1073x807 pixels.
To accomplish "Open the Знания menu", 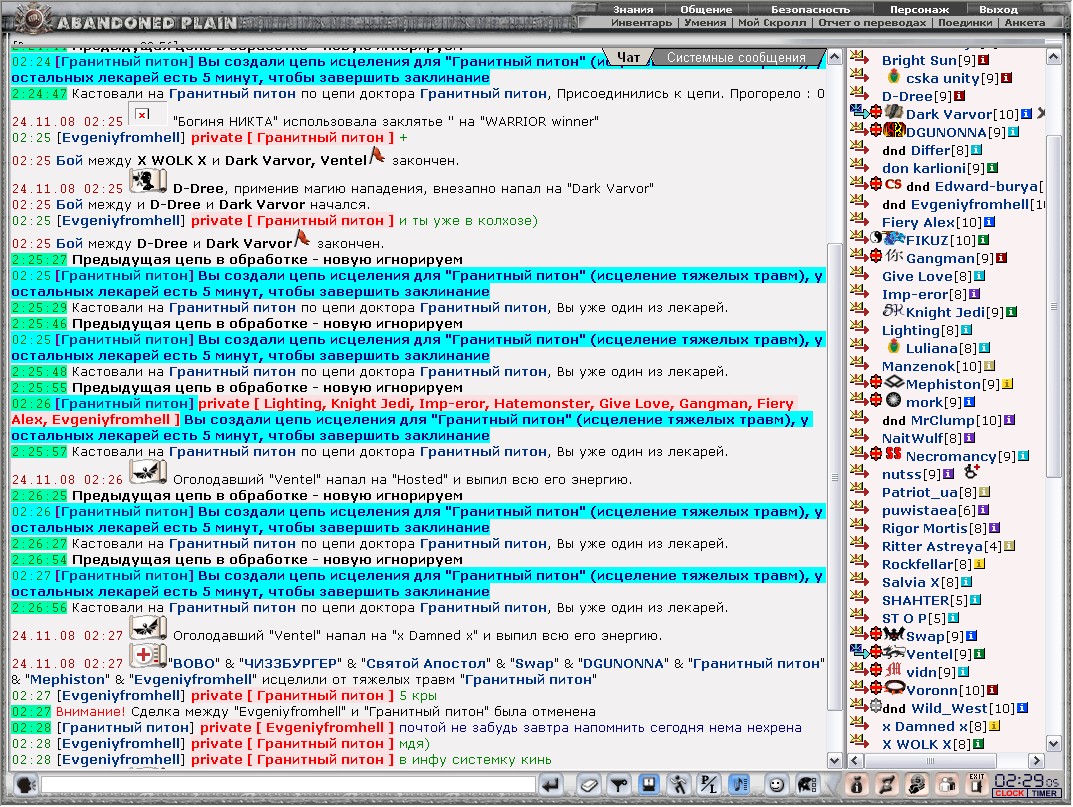I will click(633, 10).
